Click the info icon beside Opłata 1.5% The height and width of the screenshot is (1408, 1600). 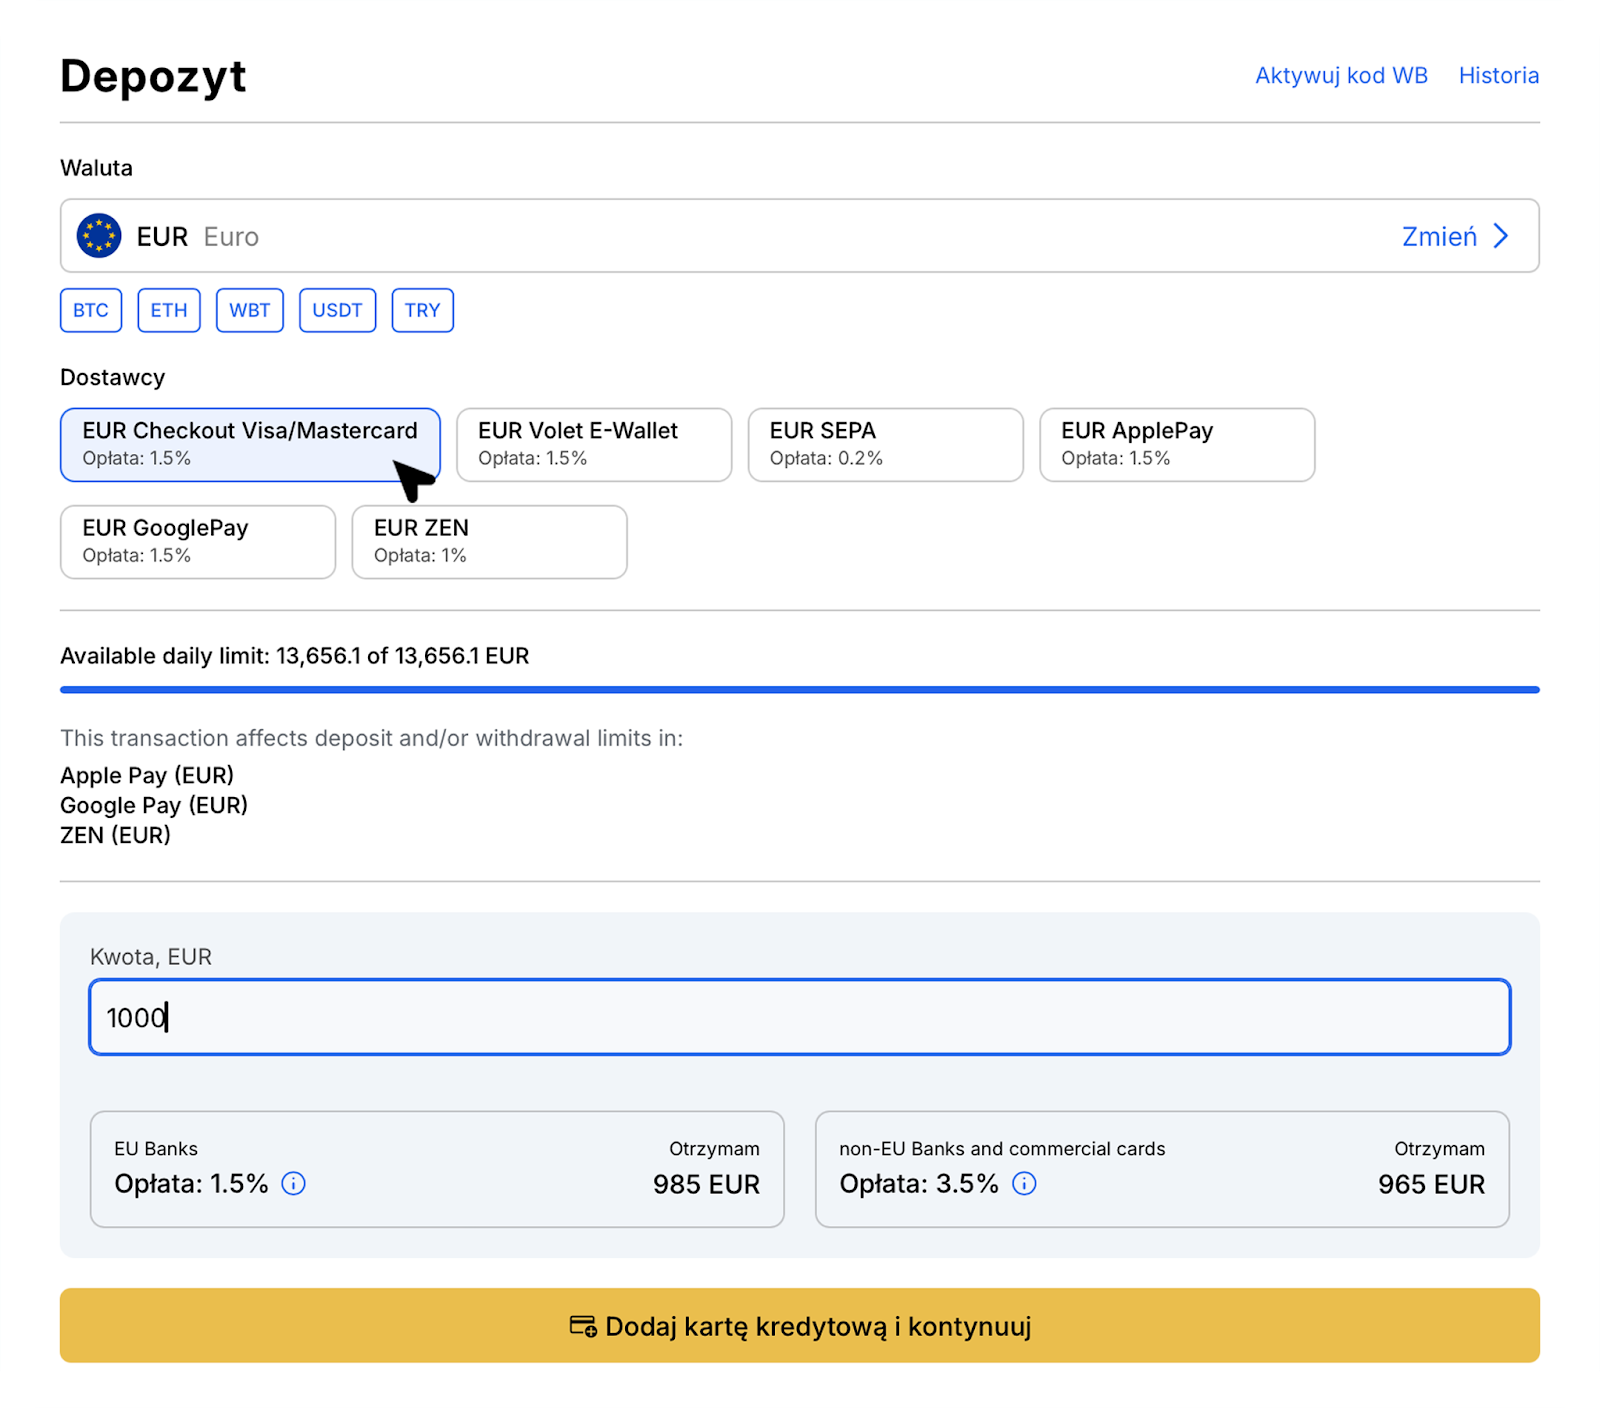293,1184
